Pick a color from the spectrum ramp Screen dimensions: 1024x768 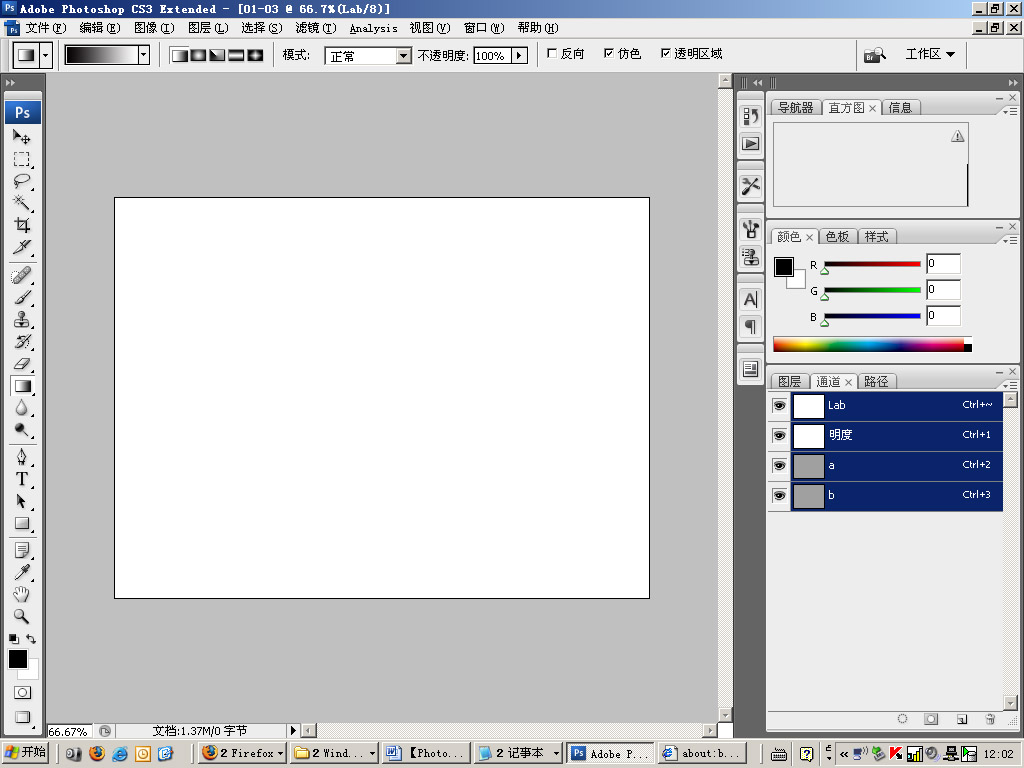[872, 344]
